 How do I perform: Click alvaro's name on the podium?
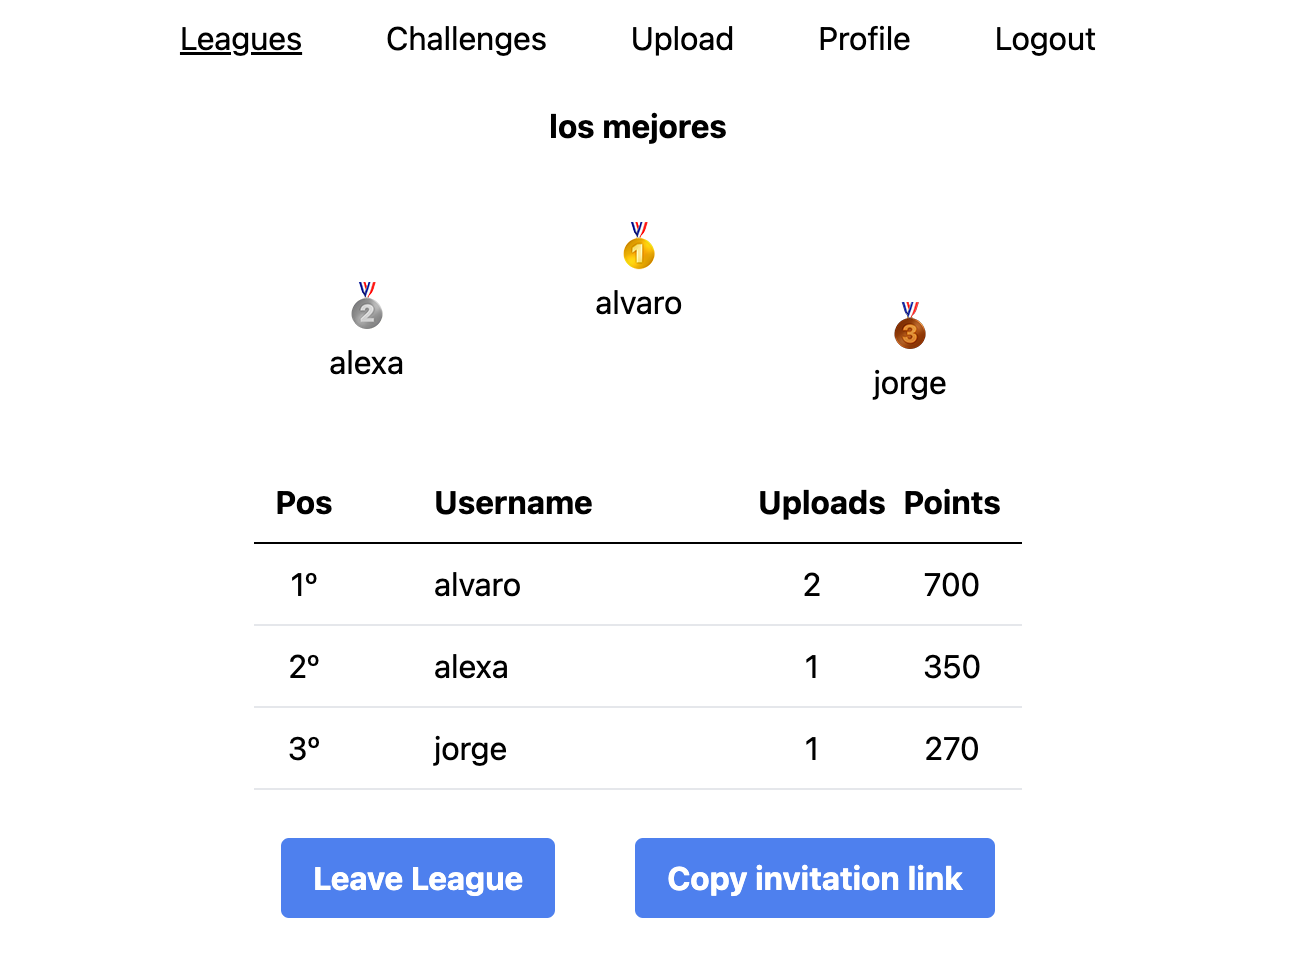coord(638,303)
